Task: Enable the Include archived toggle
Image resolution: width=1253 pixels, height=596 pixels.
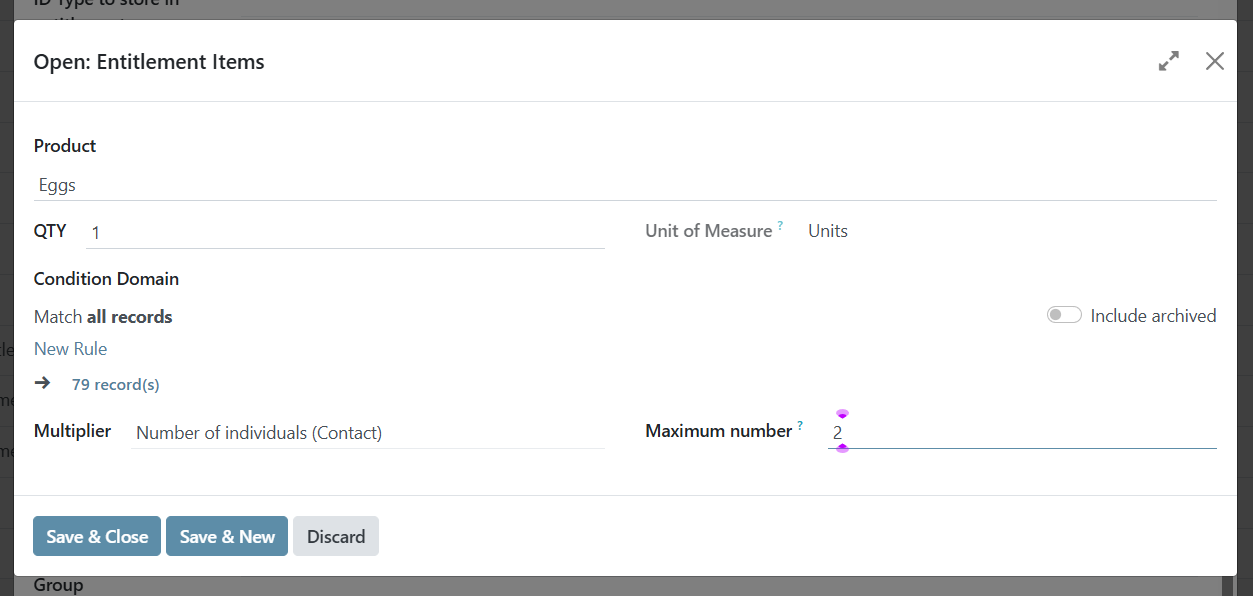Action: pos(1064,314)
